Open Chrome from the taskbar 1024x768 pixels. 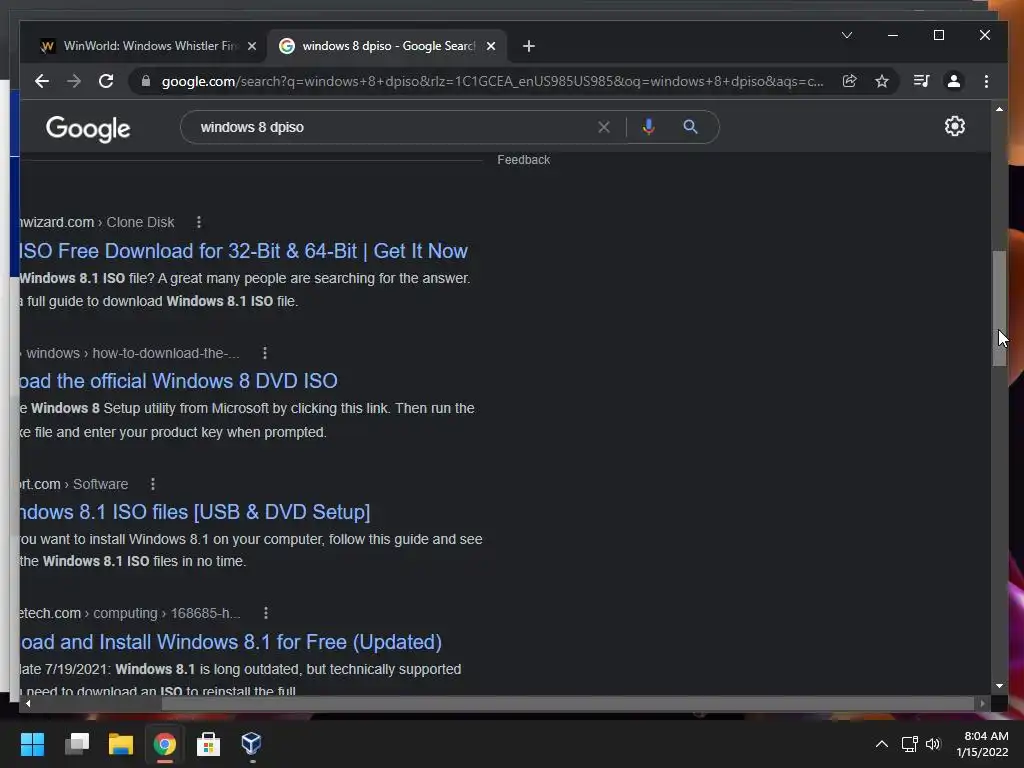[165, 744]
